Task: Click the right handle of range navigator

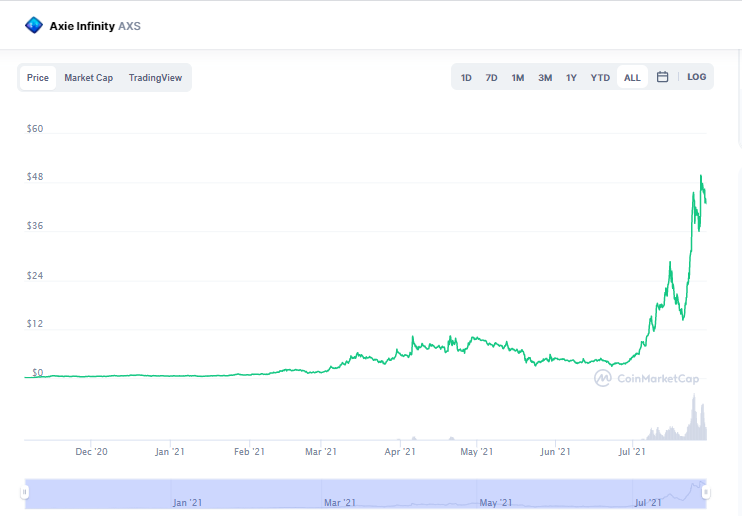Action: coord(706,492)
